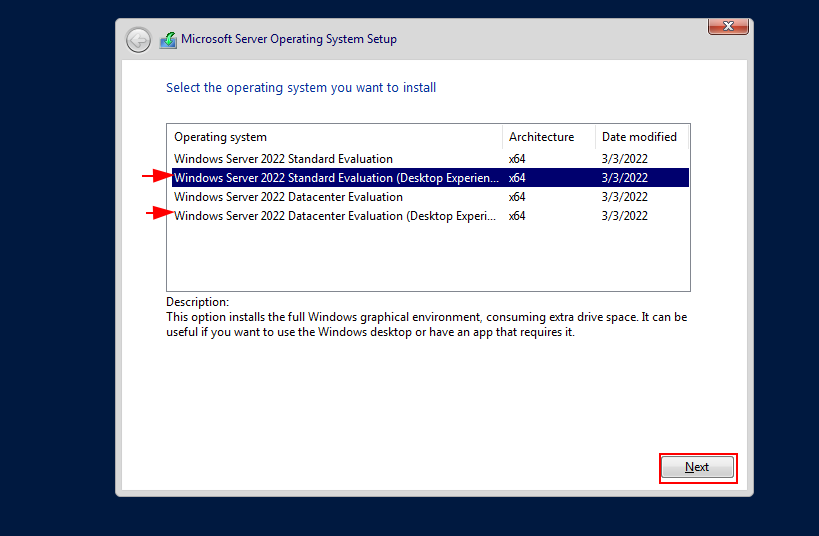
Task: Click the Next button
Action: click(697, 467)
